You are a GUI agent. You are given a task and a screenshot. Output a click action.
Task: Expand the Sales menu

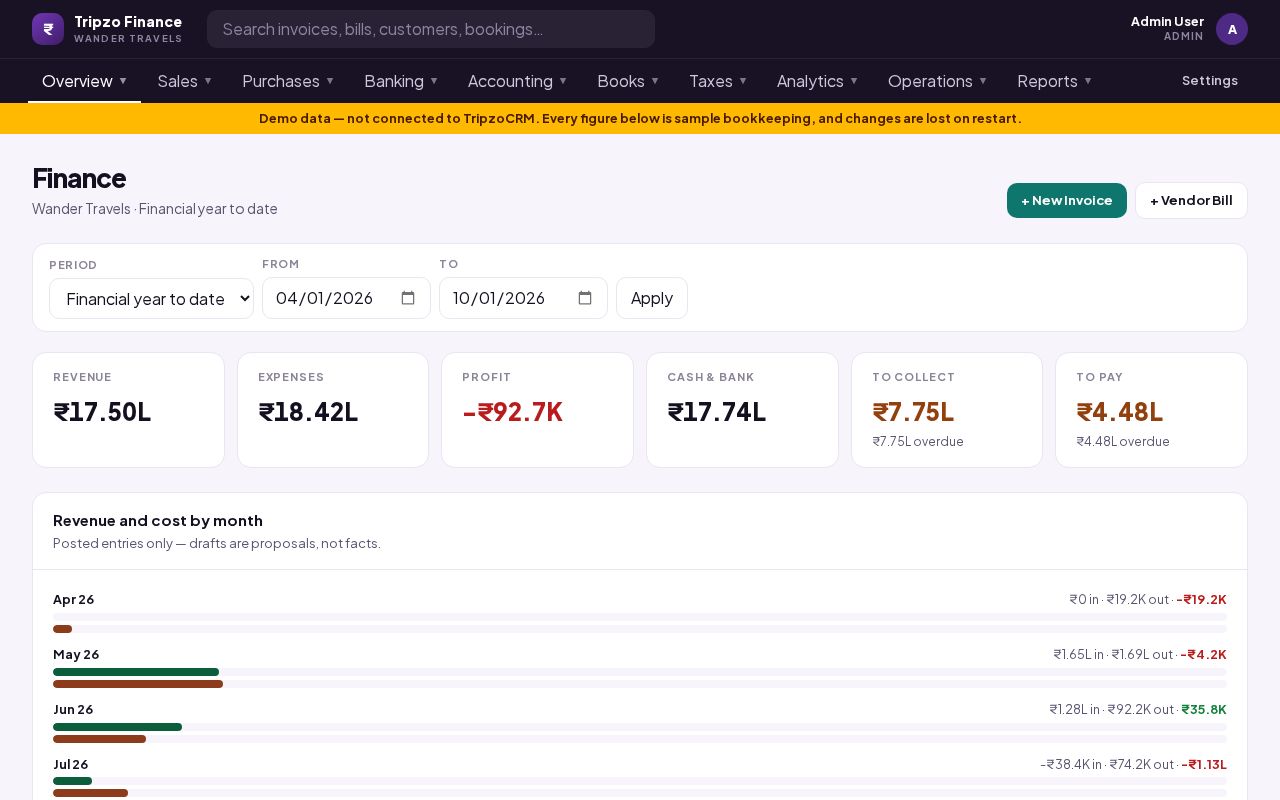click(x=185, y=81)
